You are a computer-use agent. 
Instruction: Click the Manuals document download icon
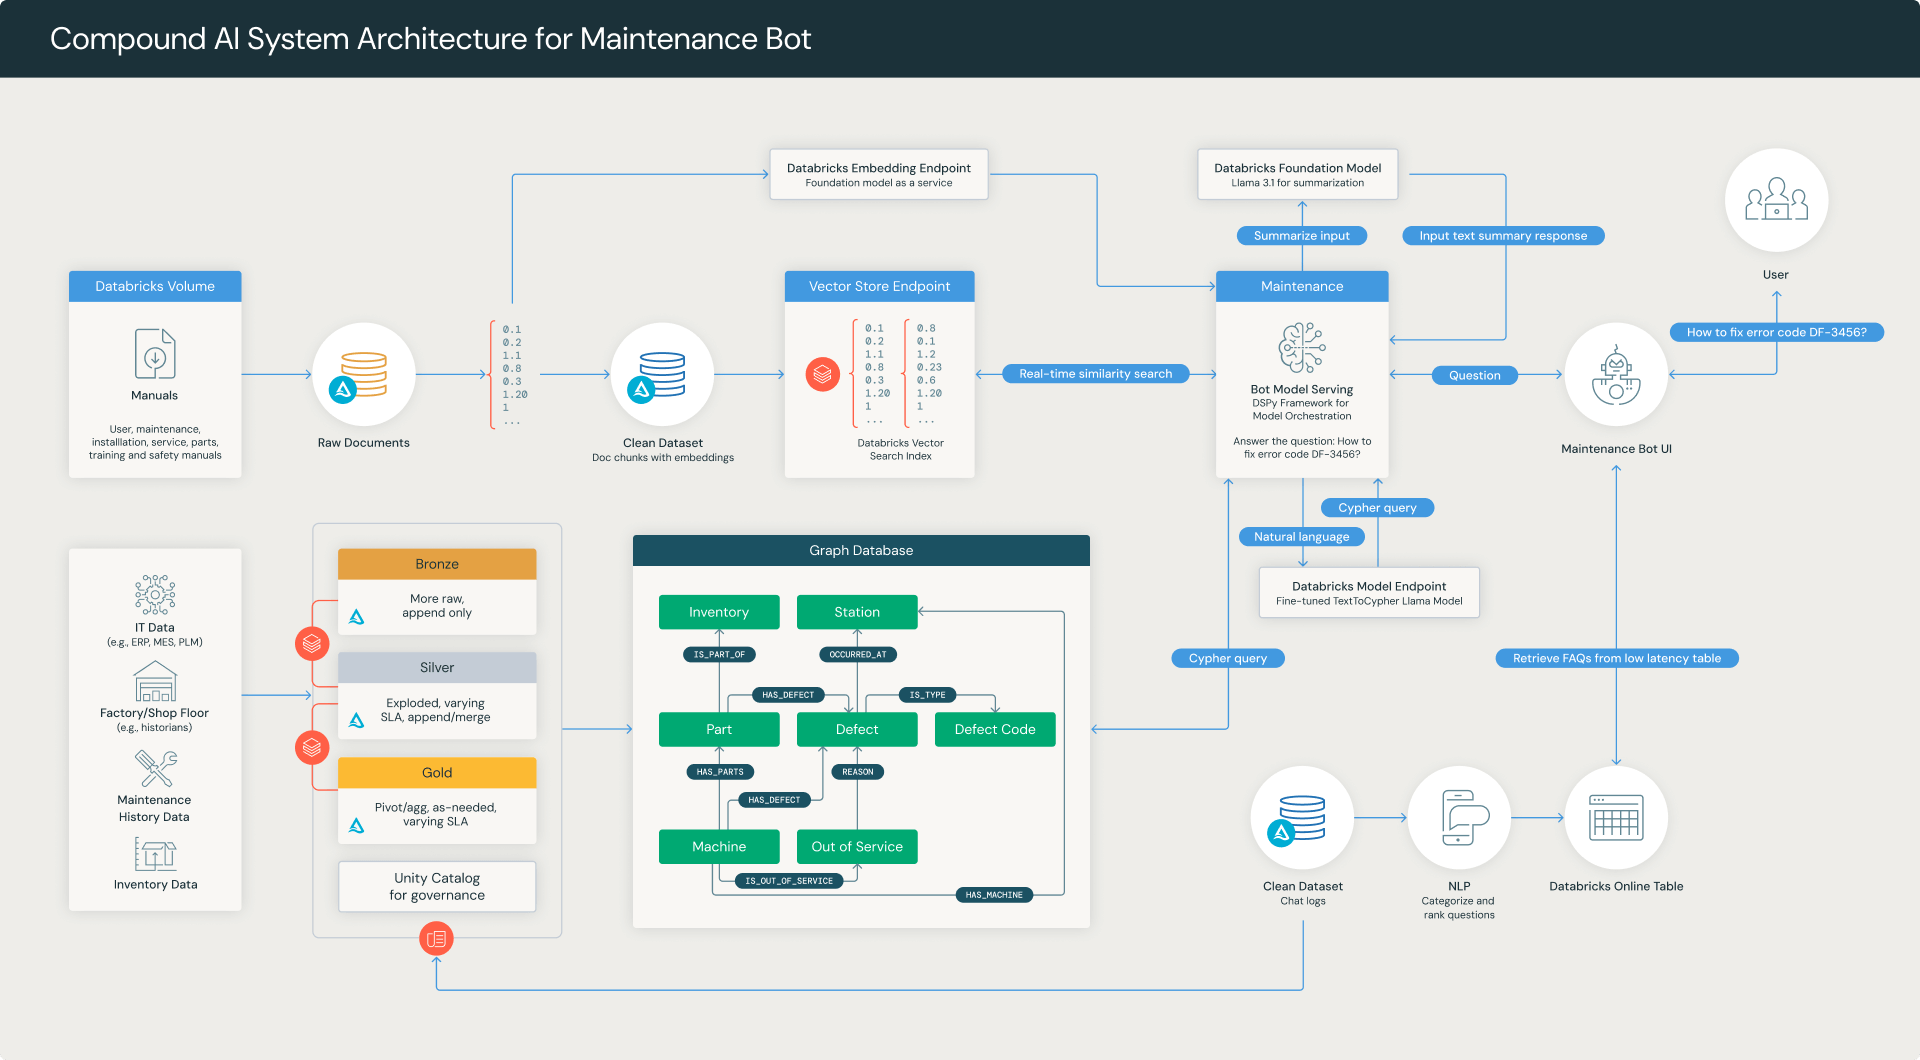pos(155,353)
